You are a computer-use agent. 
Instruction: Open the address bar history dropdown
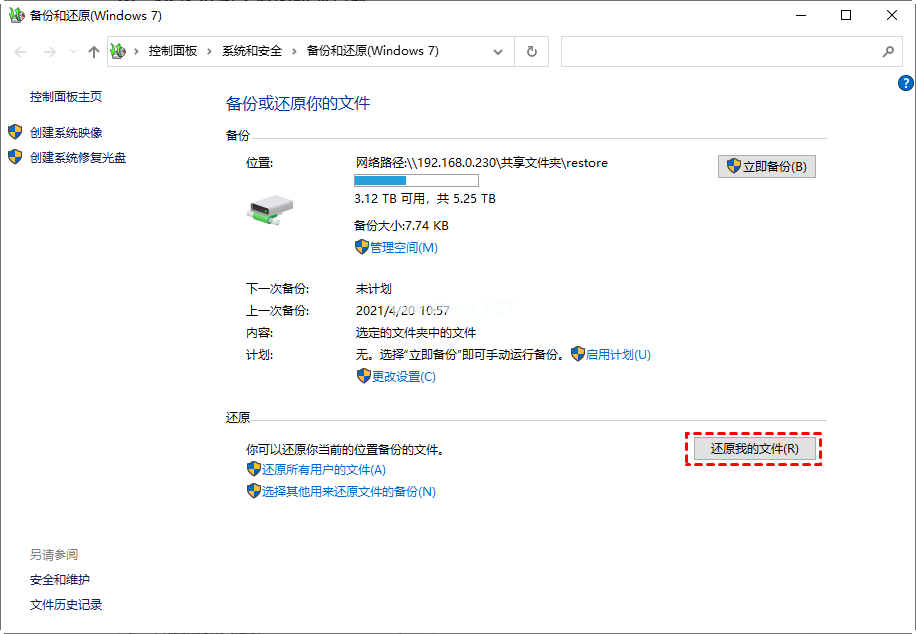pos(497,51)
